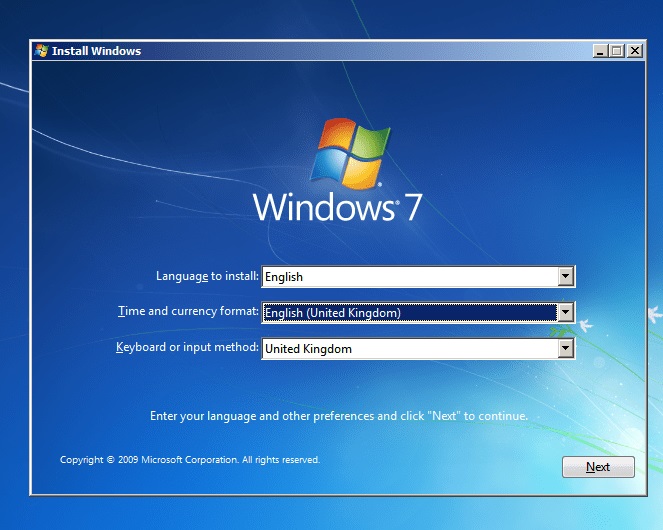
Task: Click the 'Enter your language' instruction text
Action: 339,416
